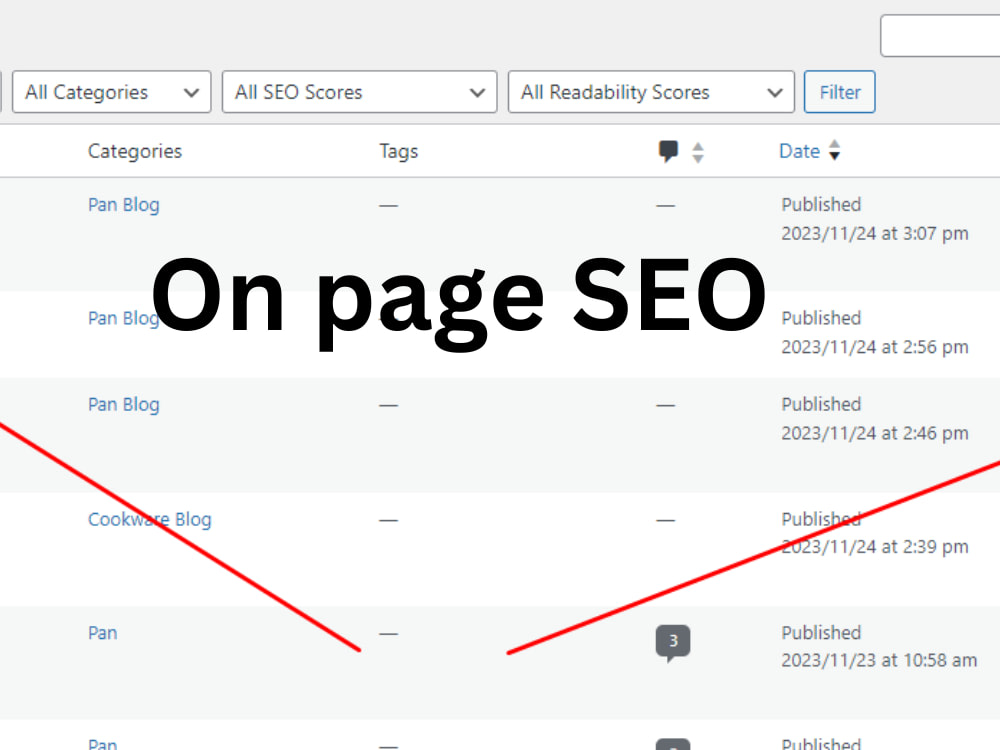The height and width of the screenshot is (750, 1000).
Task: Open Pan Blog category of 3:07 pm post
Action: click(124, 205)
